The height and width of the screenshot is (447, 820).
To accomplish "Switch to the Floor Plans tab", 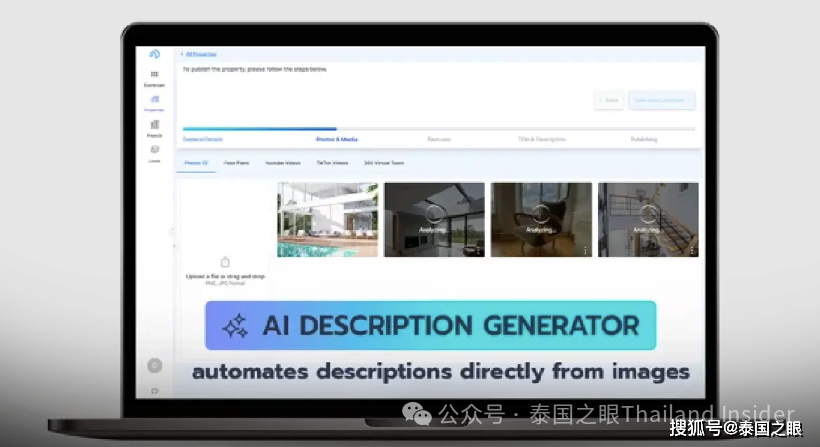I will tap(237, 161).
